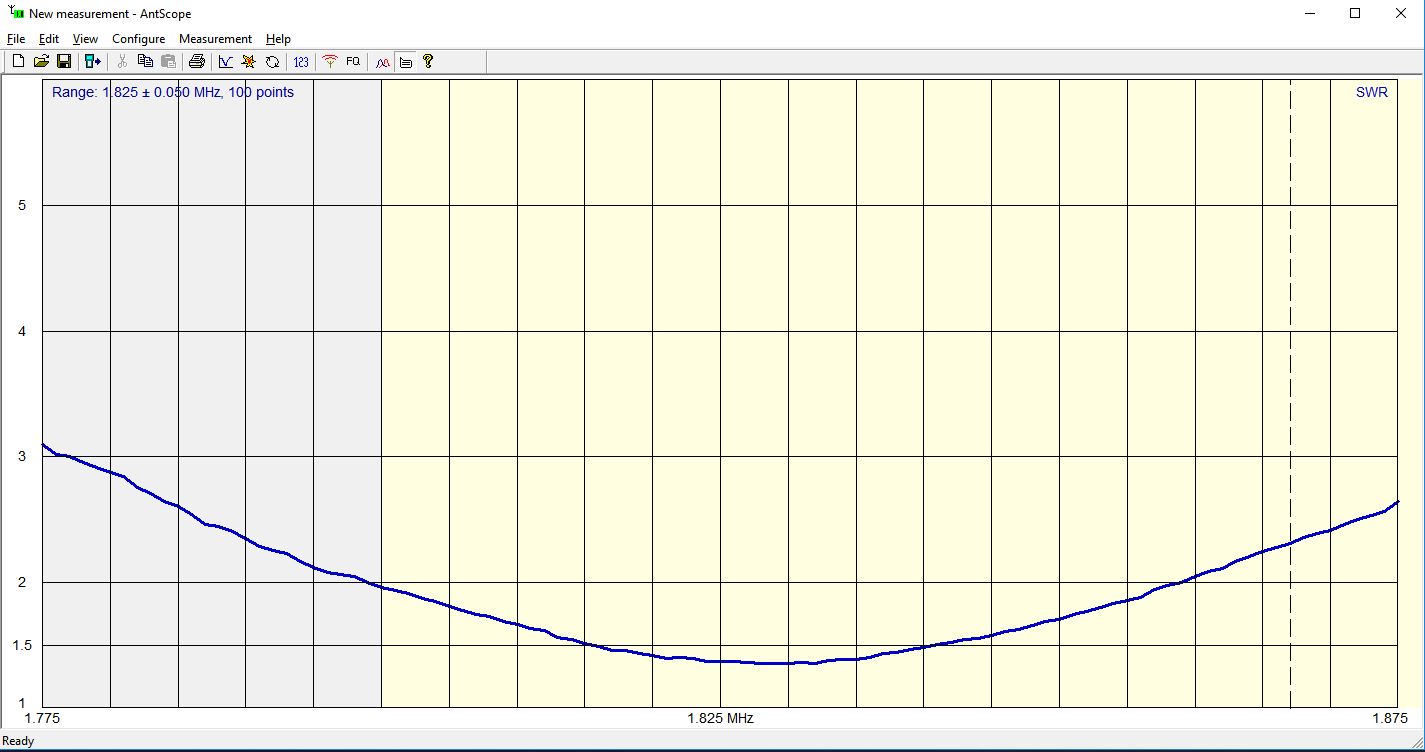Click the 123 numeric data icon
Image resolution: width=1425 pixels, height=752 pixels.
(x=301, y=62)
